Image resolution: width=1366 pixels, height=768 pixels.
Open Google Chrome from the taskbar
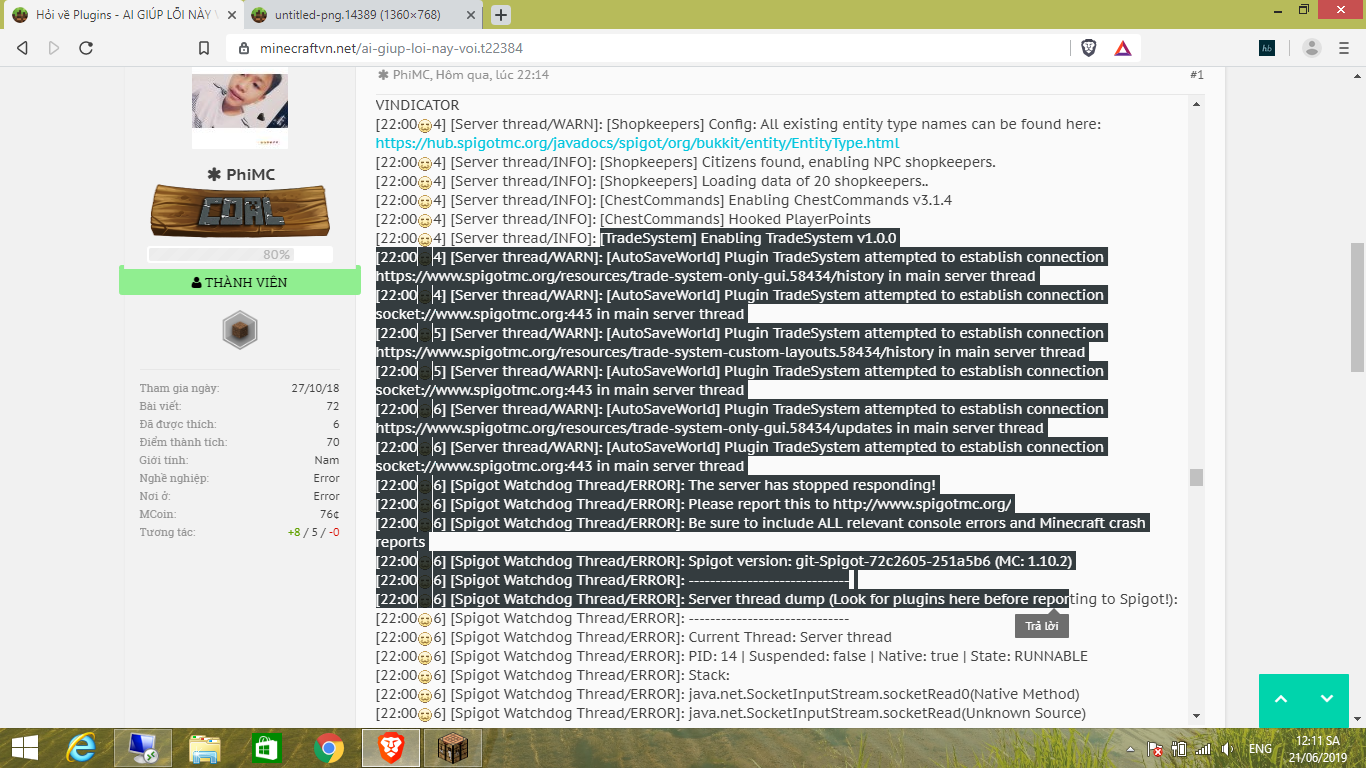[x=329, y=748]
